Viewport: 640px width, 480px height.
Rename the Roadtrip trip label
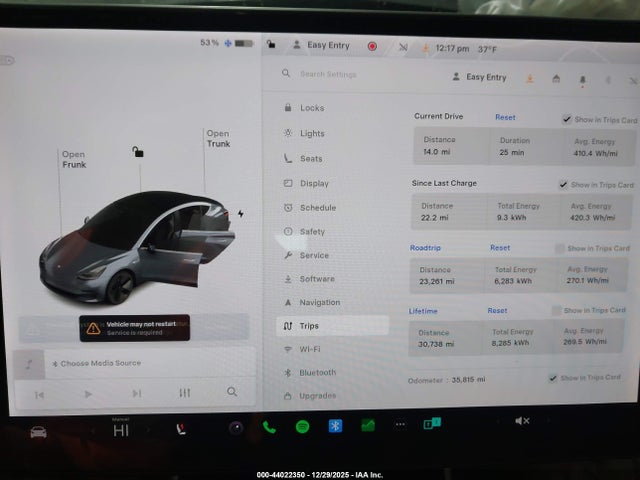425,248
